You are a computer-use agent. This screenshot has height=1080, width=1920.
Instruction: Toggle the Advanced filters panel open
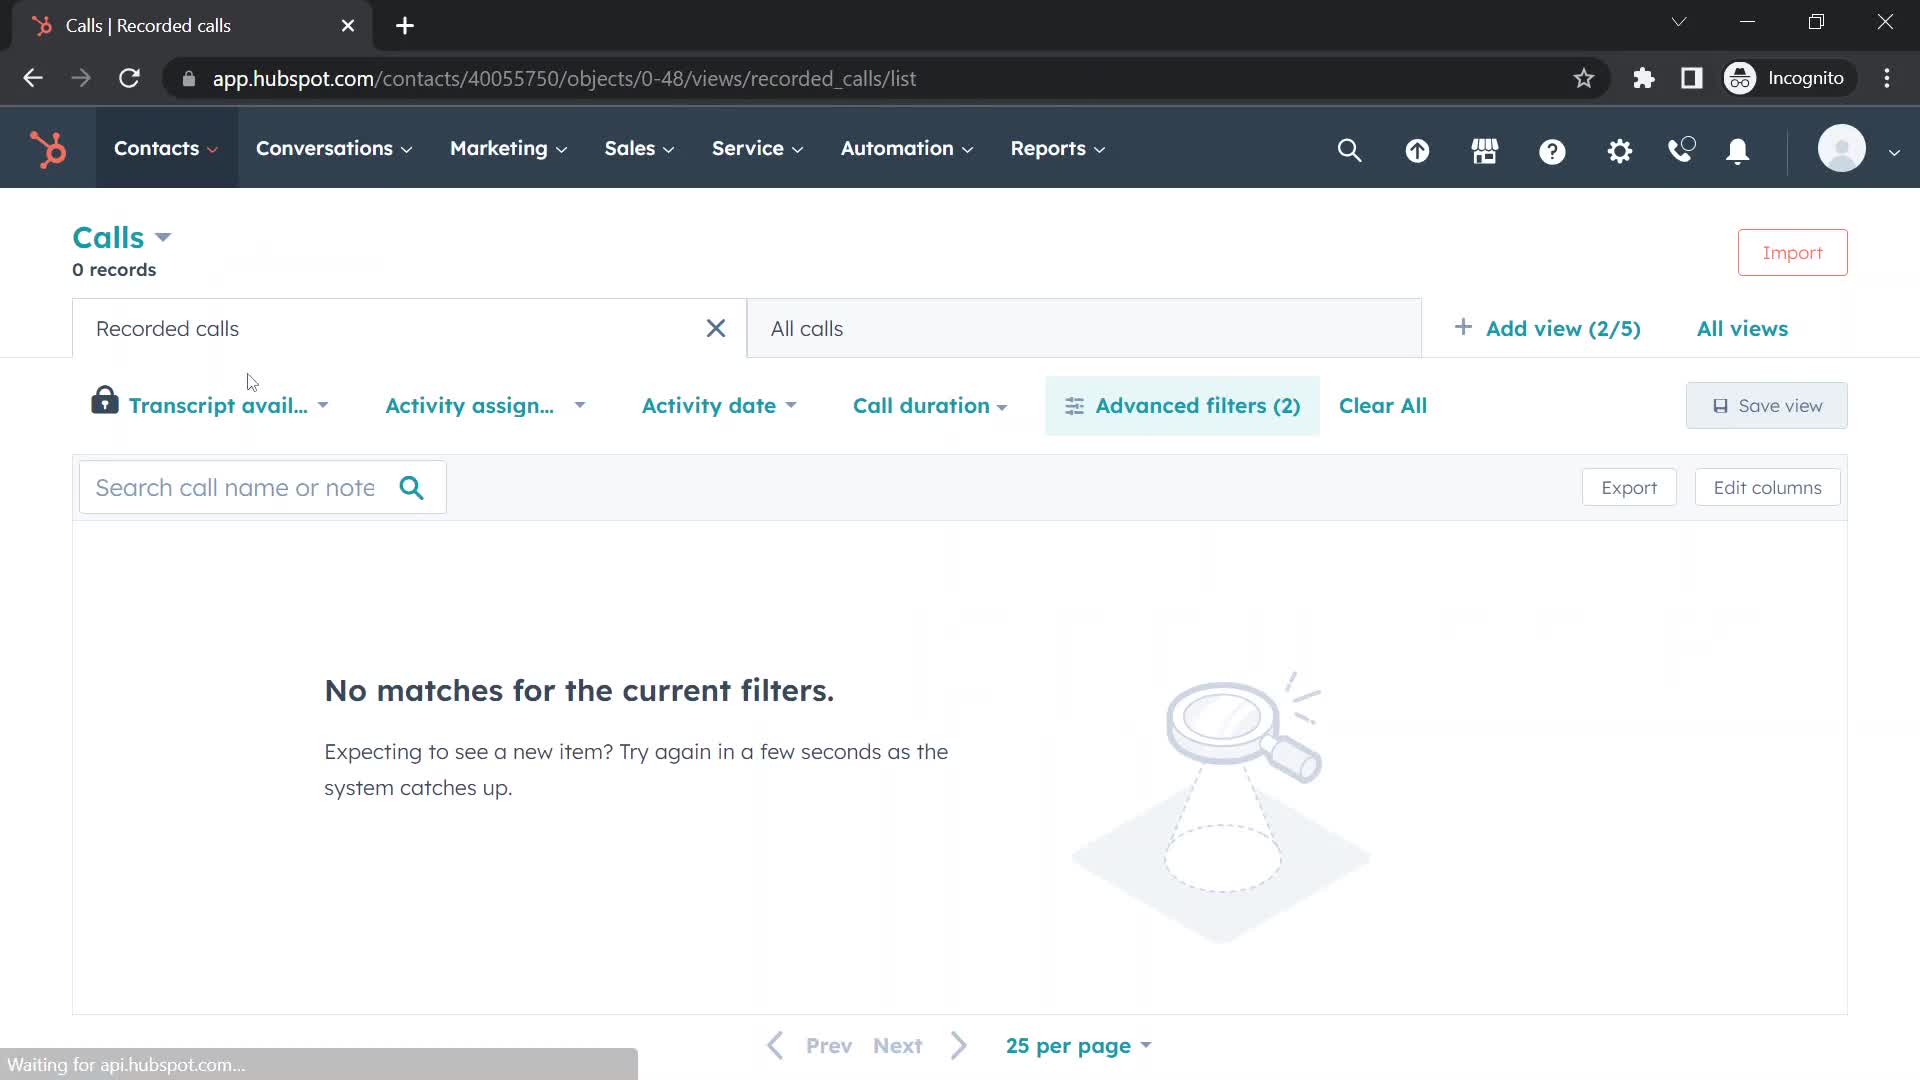[x=1182, y=405]
